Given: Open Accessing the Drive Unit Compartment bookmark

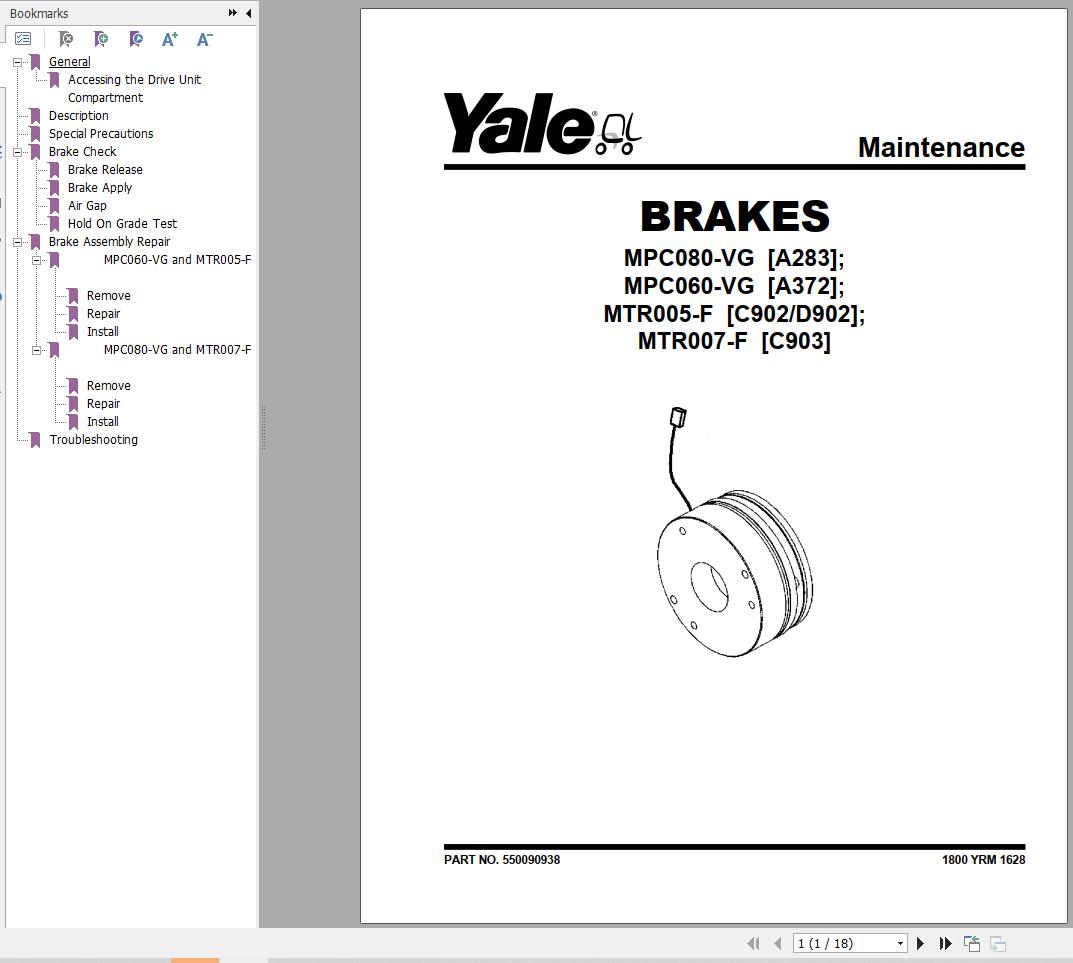Looking at the screenshot, I should coord(134,88).
